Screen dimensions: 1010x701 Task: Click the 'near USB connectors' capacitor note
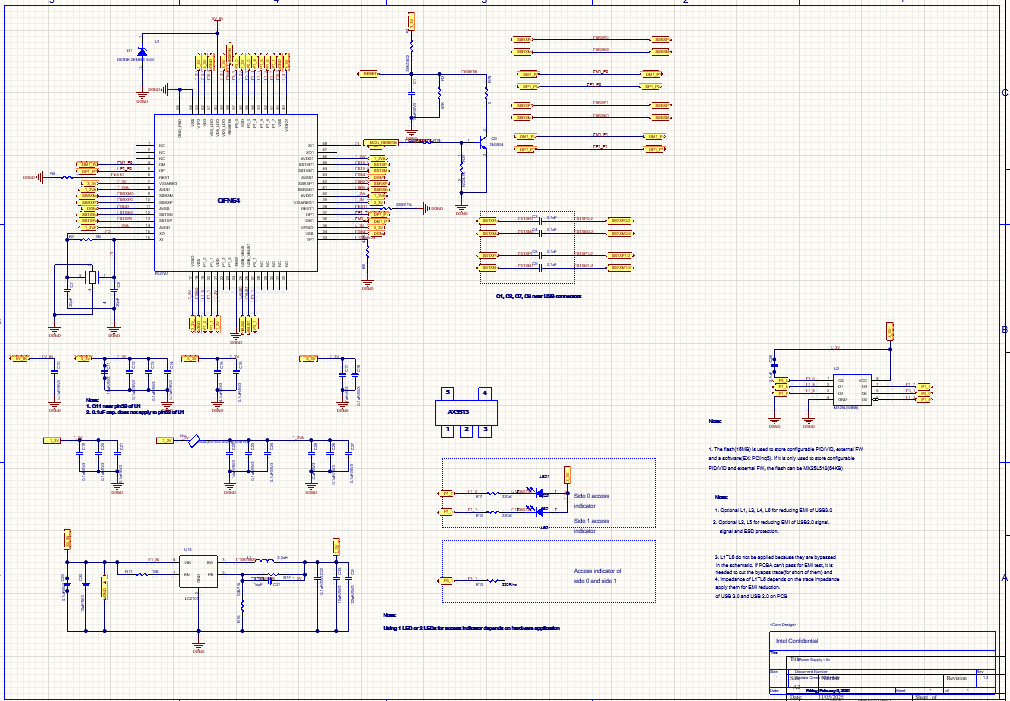click(538, 296)
